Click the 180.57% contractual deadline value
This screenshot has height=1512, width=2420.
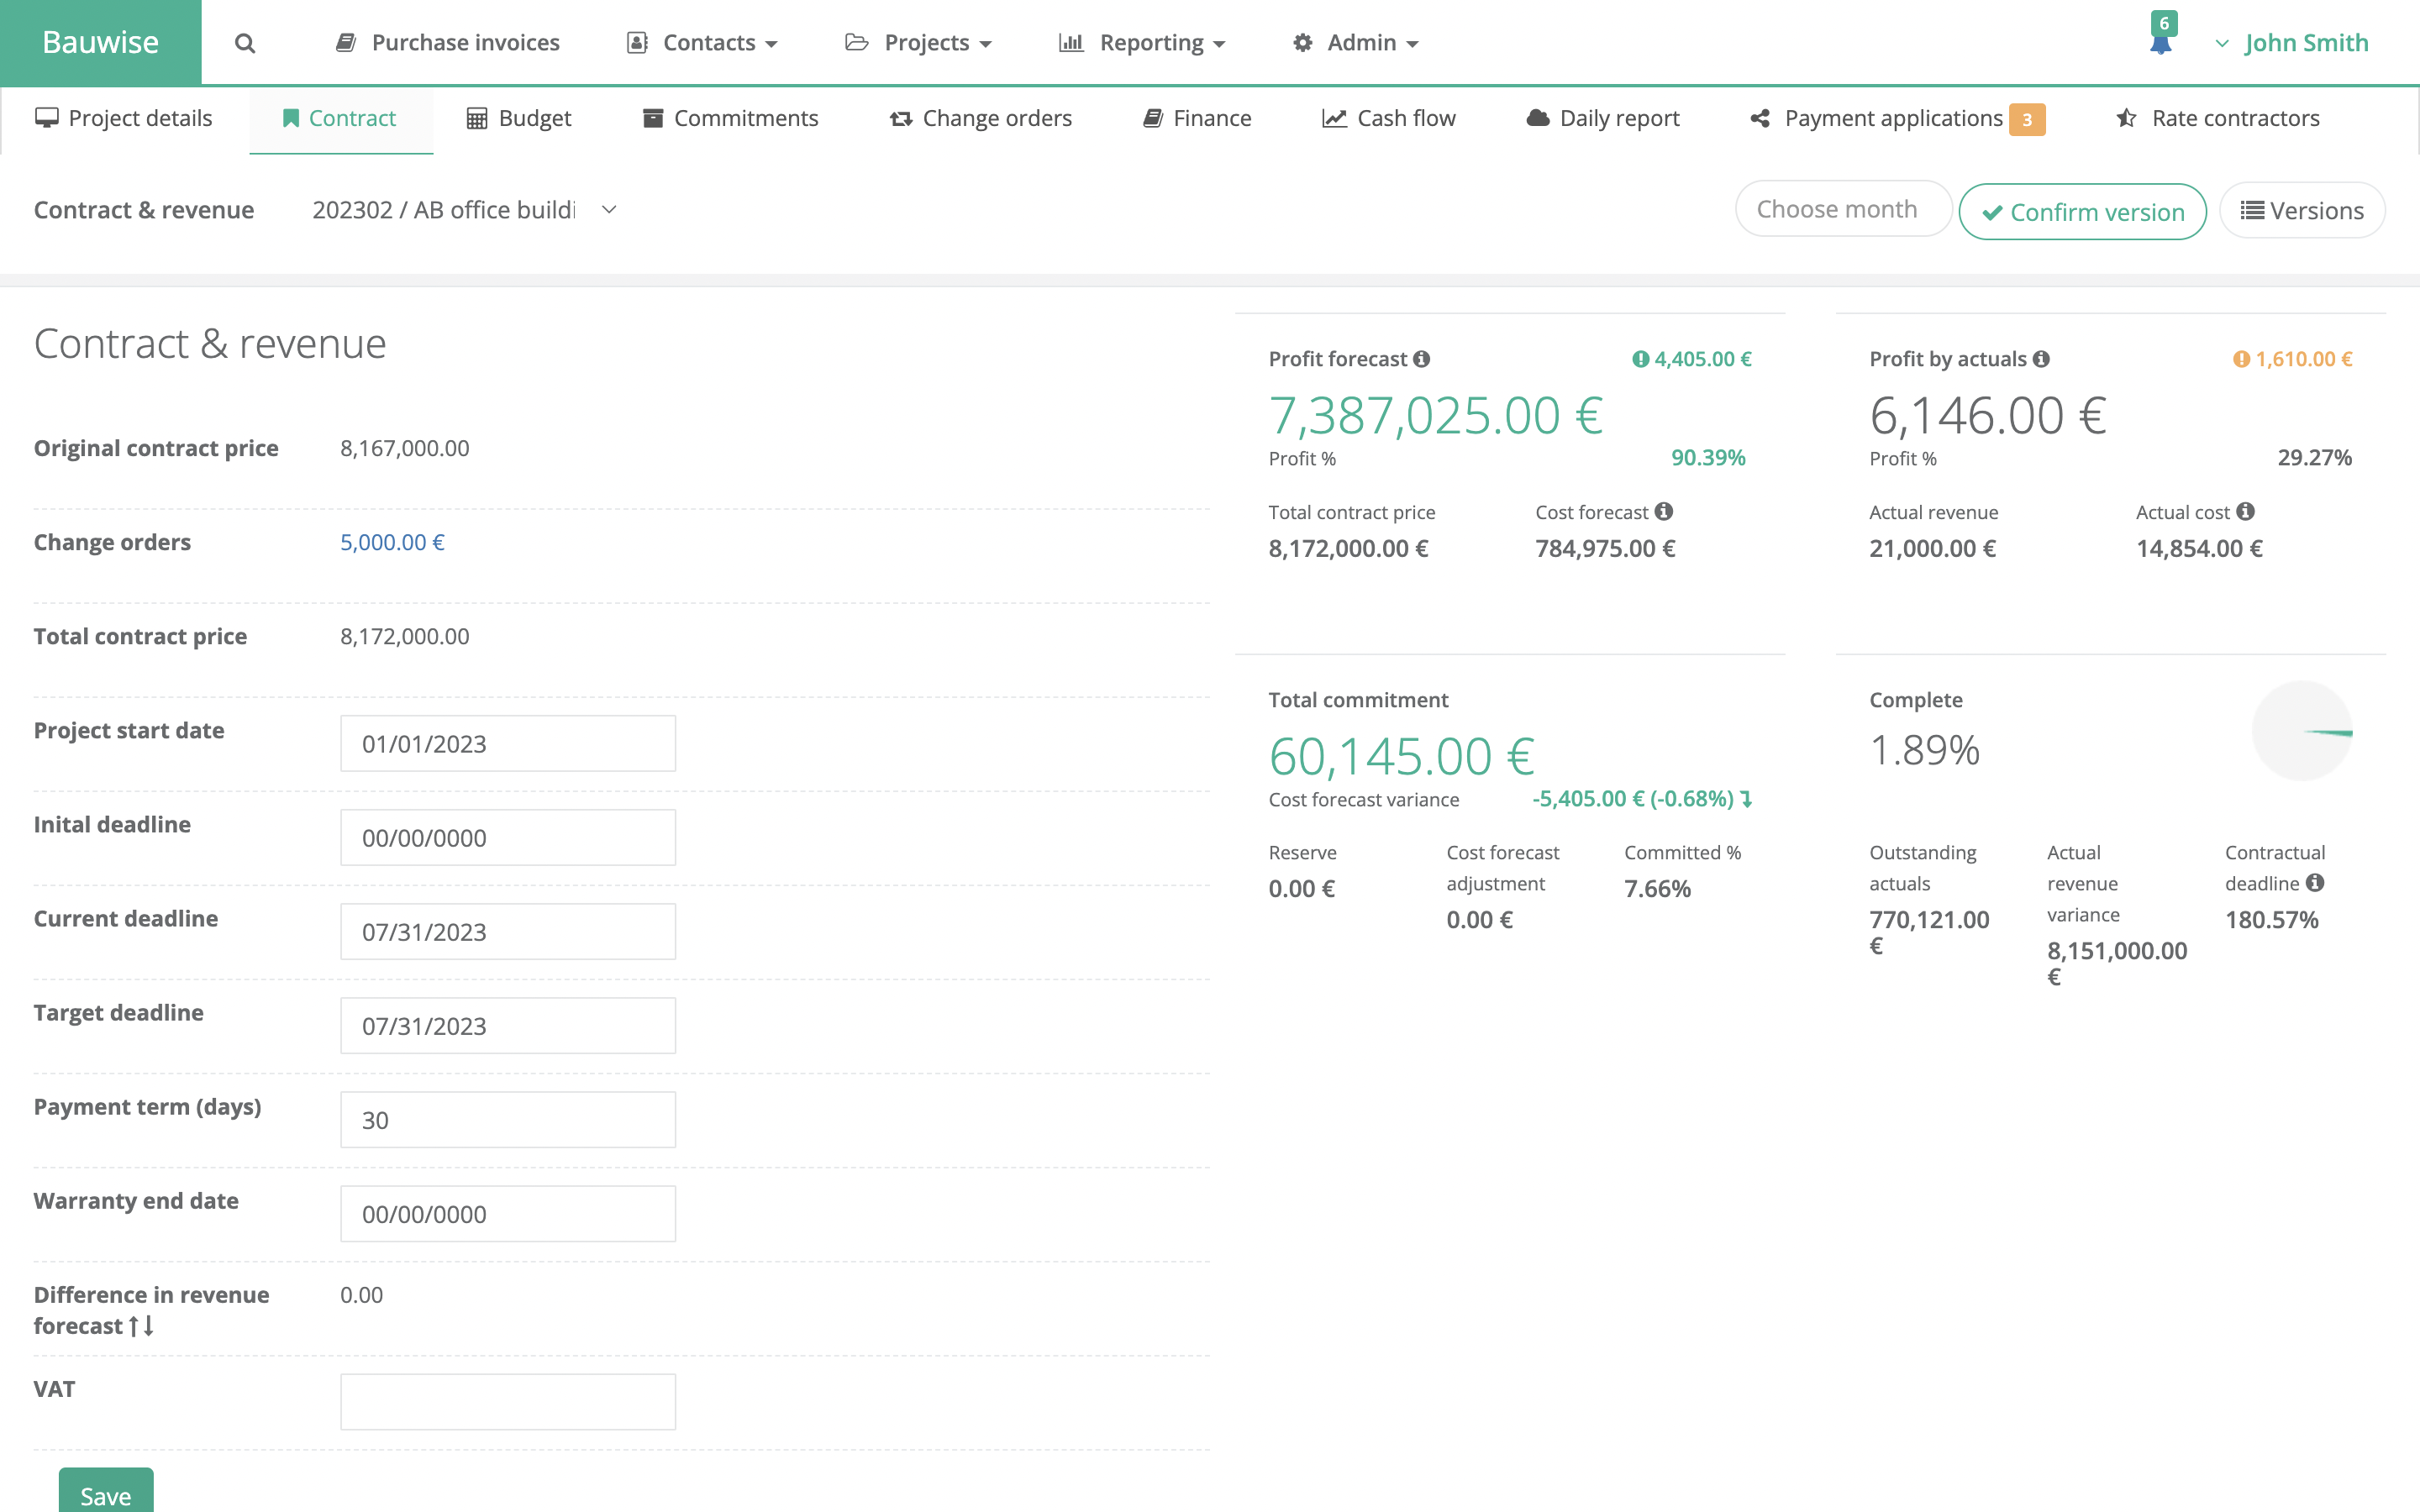[2271, 919]
